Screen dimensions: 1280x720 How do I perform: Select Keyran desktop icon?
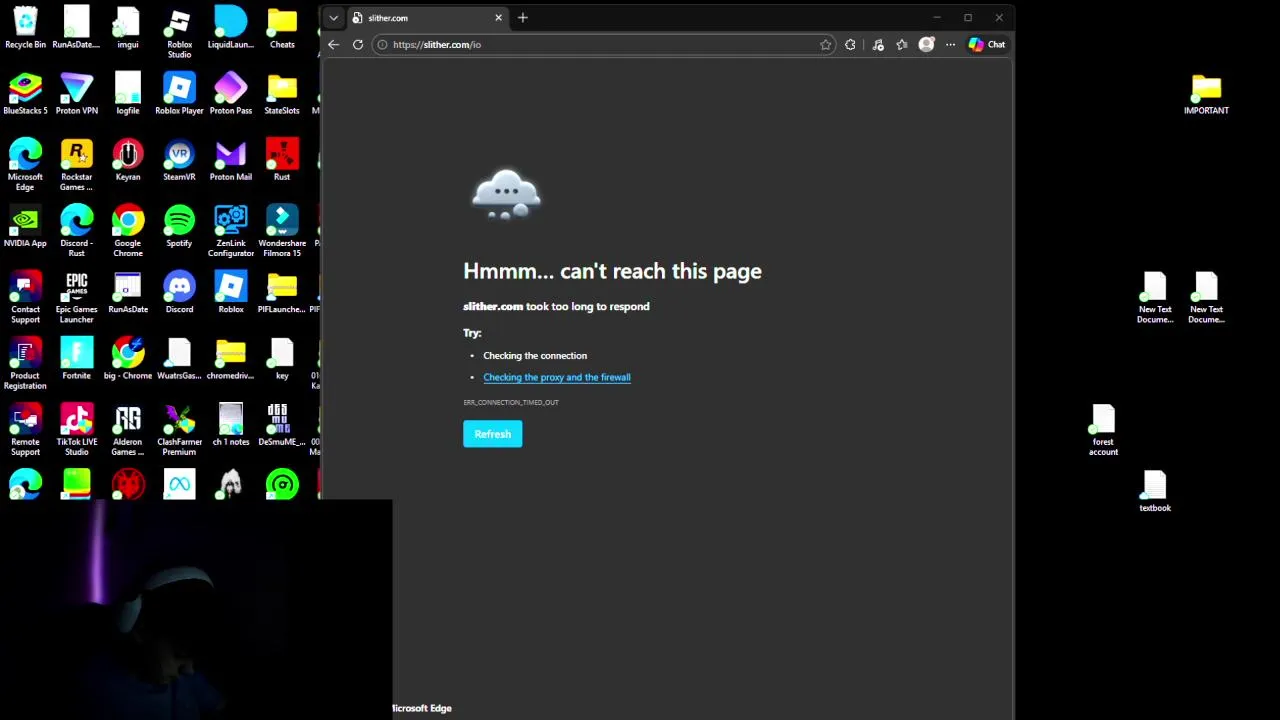(x=128, y=160)
